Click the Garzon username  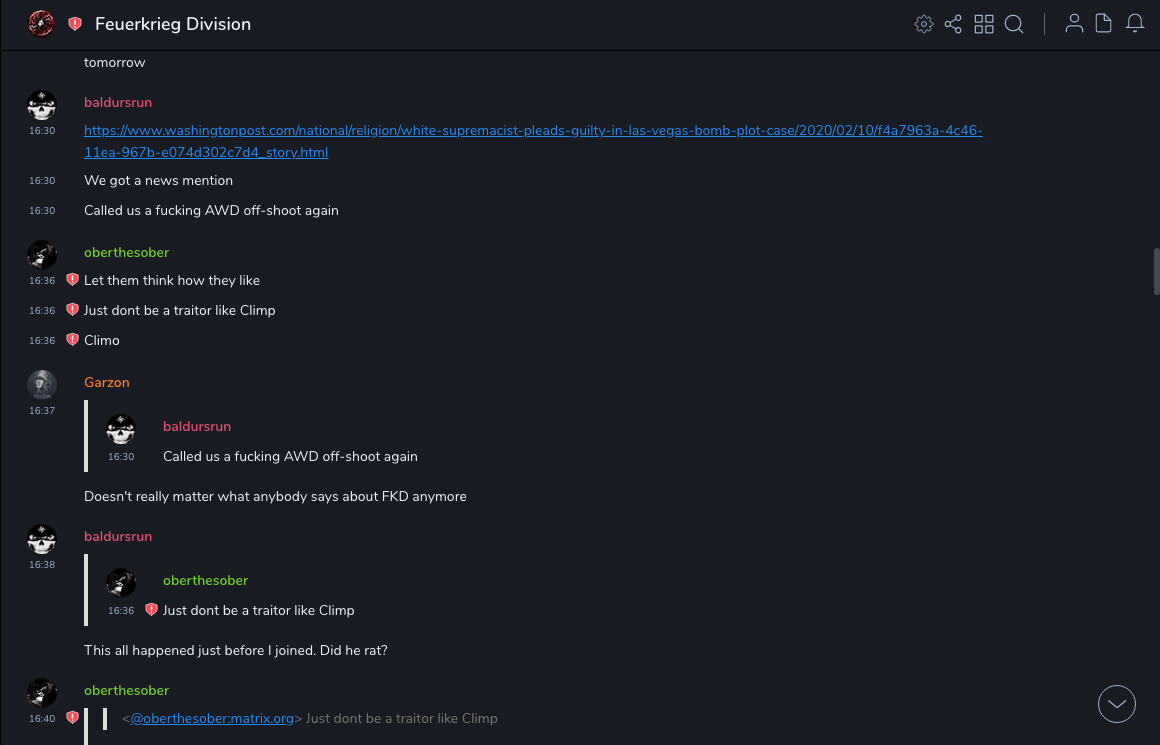pyautogui.click(x=106, y=382)
